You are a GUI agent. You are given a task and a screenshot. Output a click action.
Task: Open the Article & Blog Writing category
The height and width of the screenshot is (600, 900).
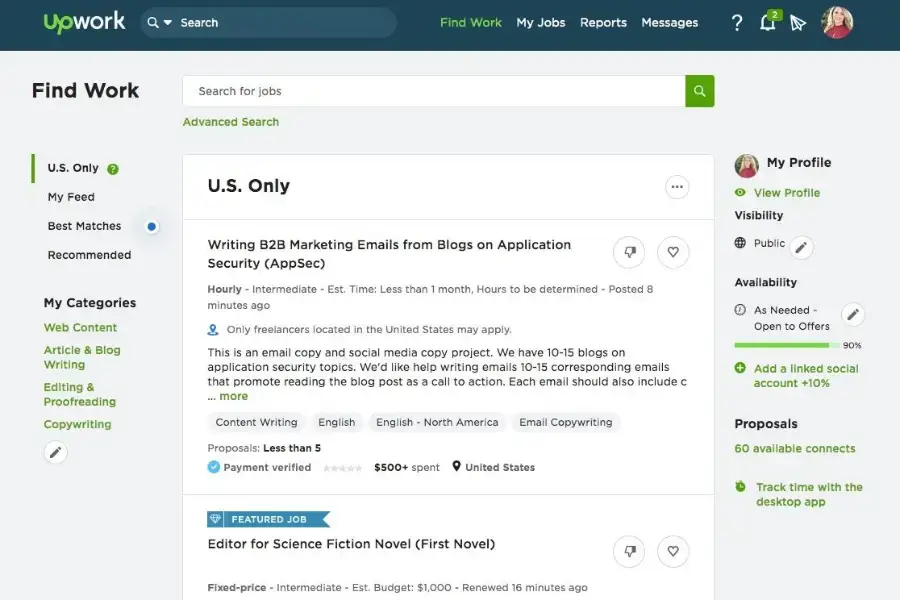coord(82,357)
